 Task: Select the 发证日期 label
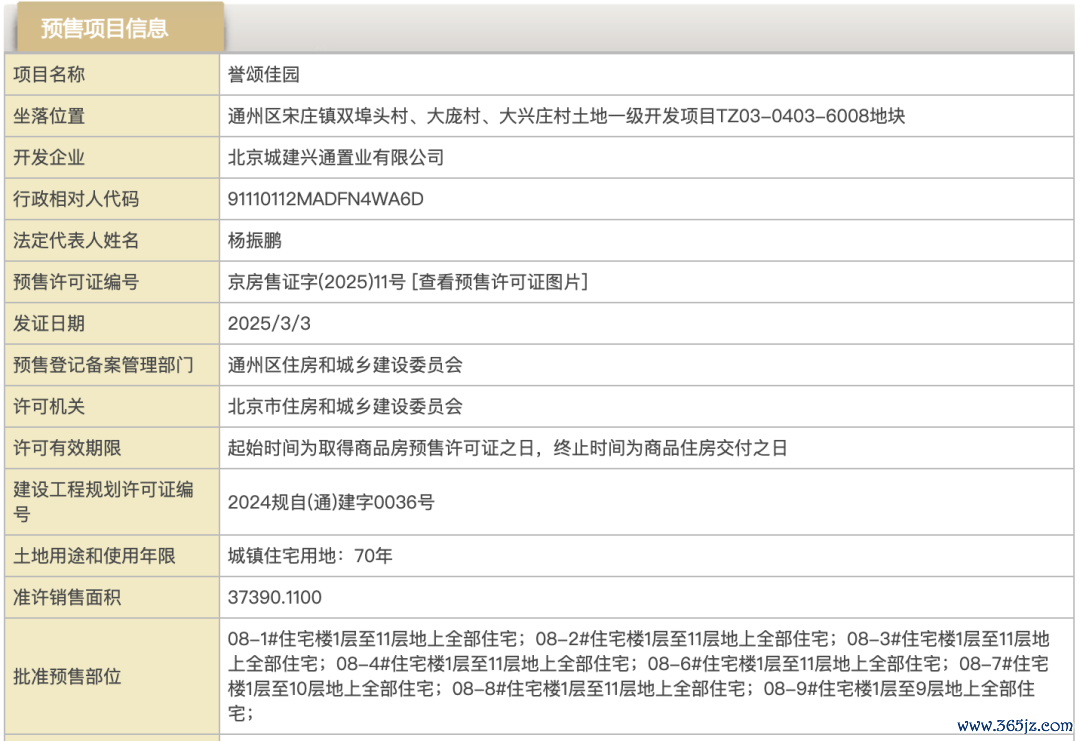49,323
